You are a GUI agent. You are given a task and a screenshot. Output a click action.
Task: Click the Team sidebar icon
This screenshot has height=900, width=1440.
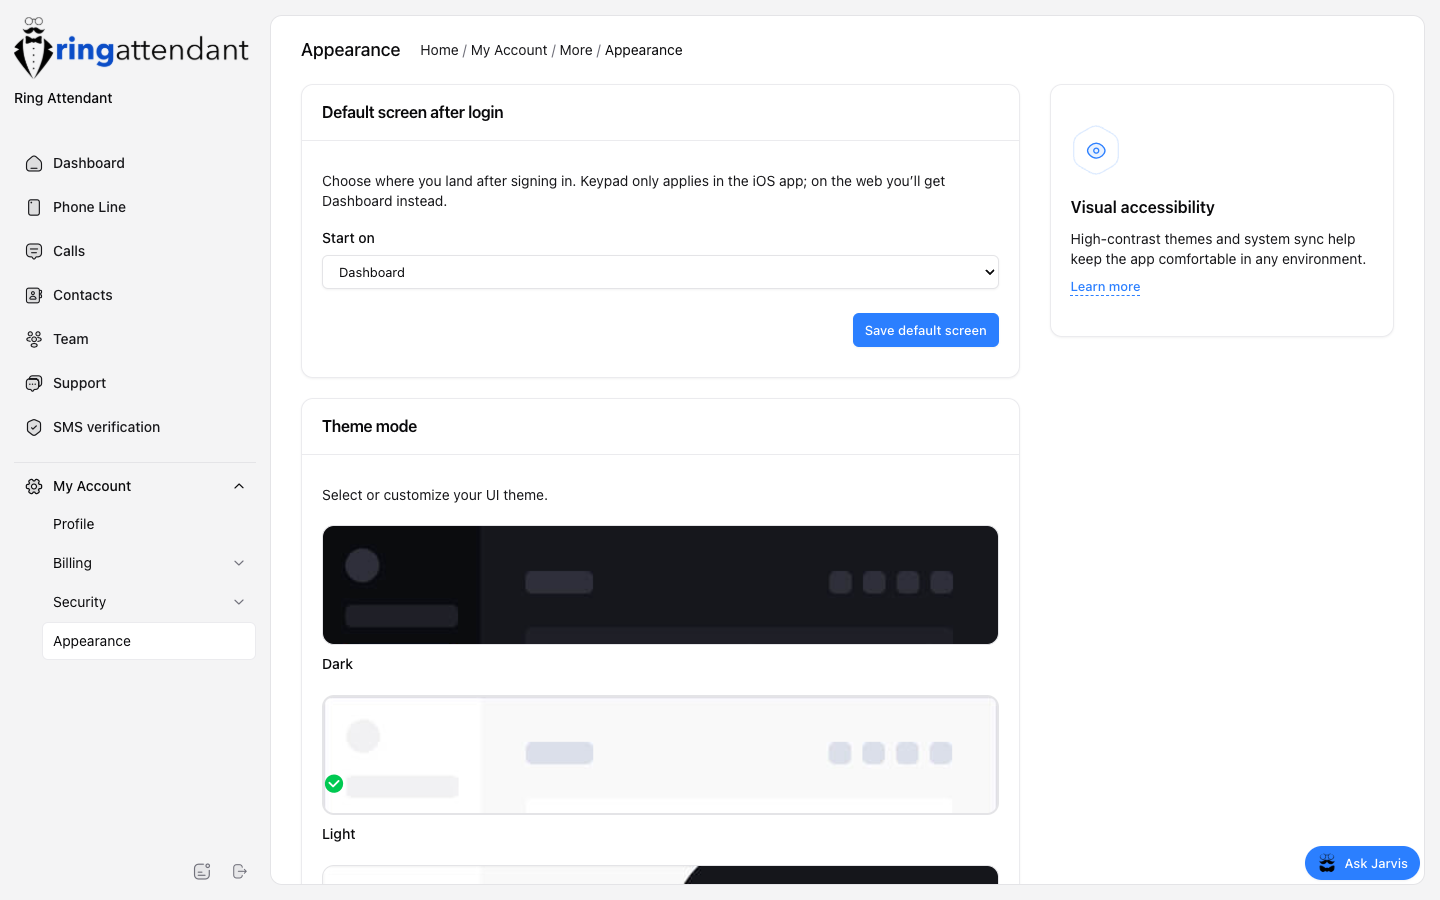click(x=34, y=339)
